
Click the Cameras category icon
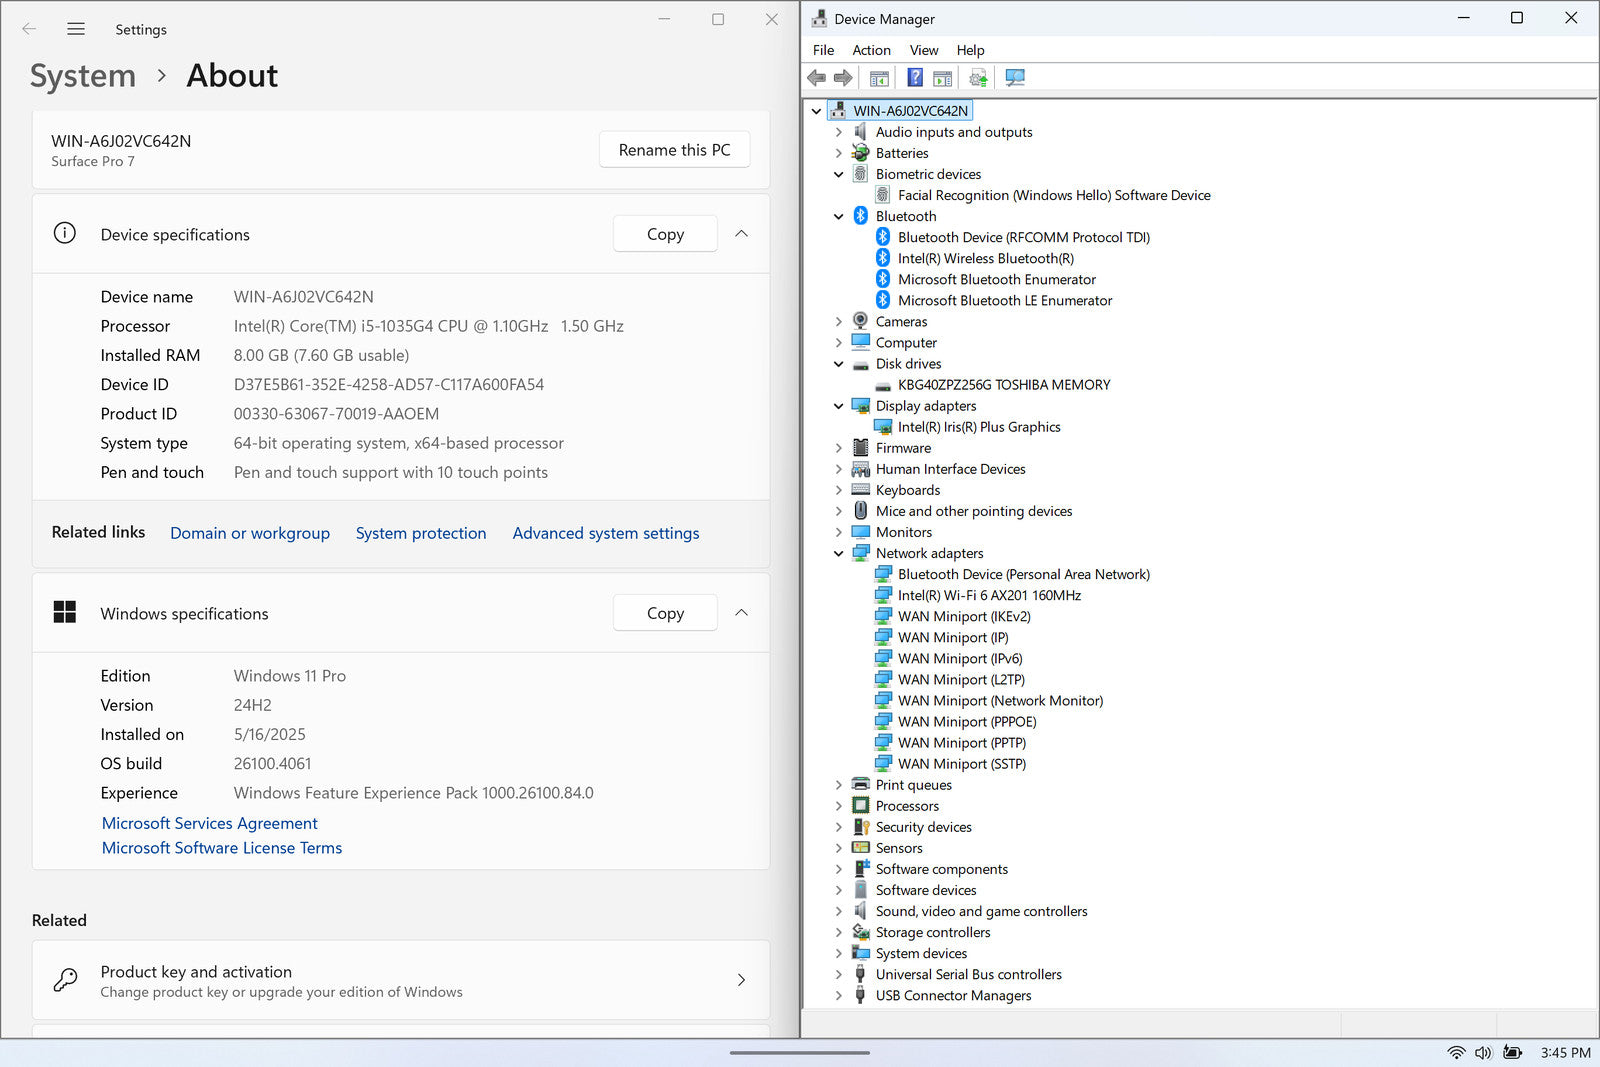pyautogui.click(x=860, y=321)
